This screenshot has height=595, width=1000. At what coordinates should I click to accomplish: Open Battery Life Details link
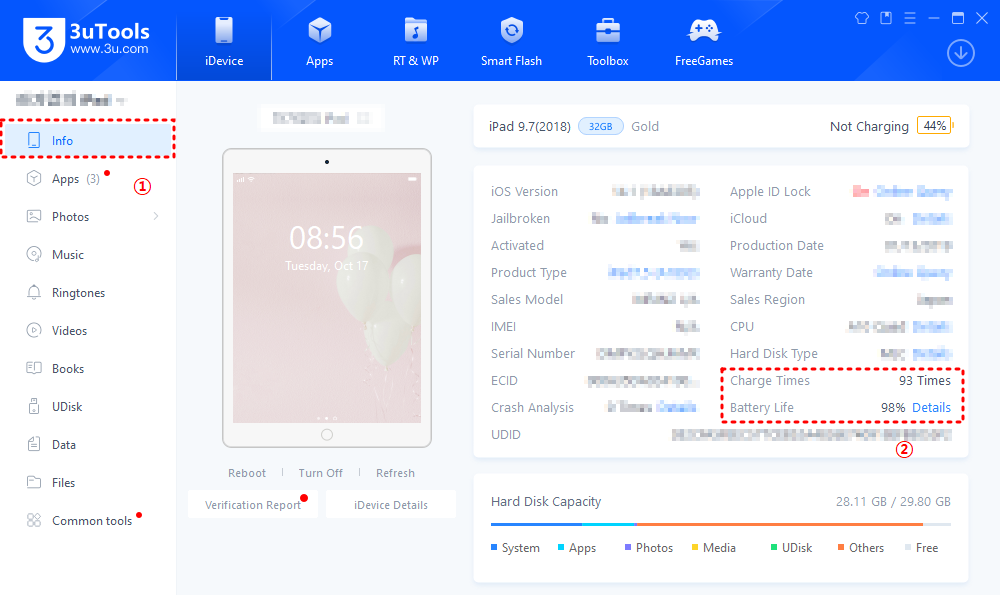(x=931, y=408)
